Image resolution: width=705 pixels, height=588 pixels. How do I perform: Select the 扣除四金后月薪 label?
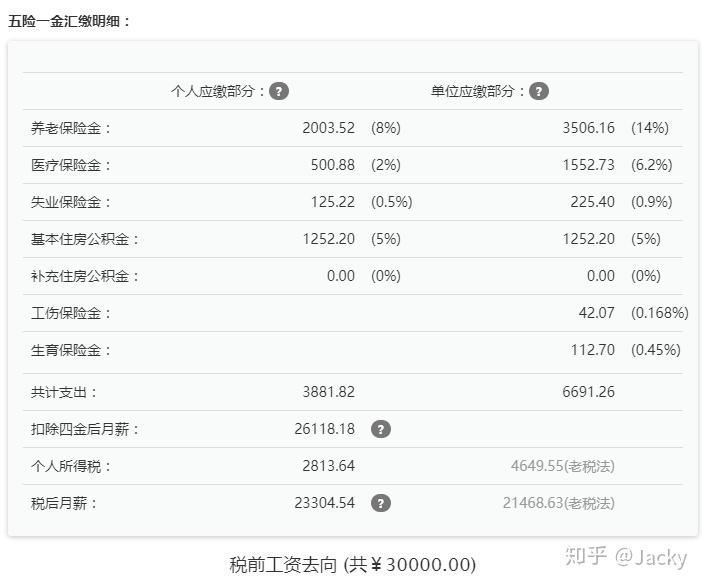[85, 429]
